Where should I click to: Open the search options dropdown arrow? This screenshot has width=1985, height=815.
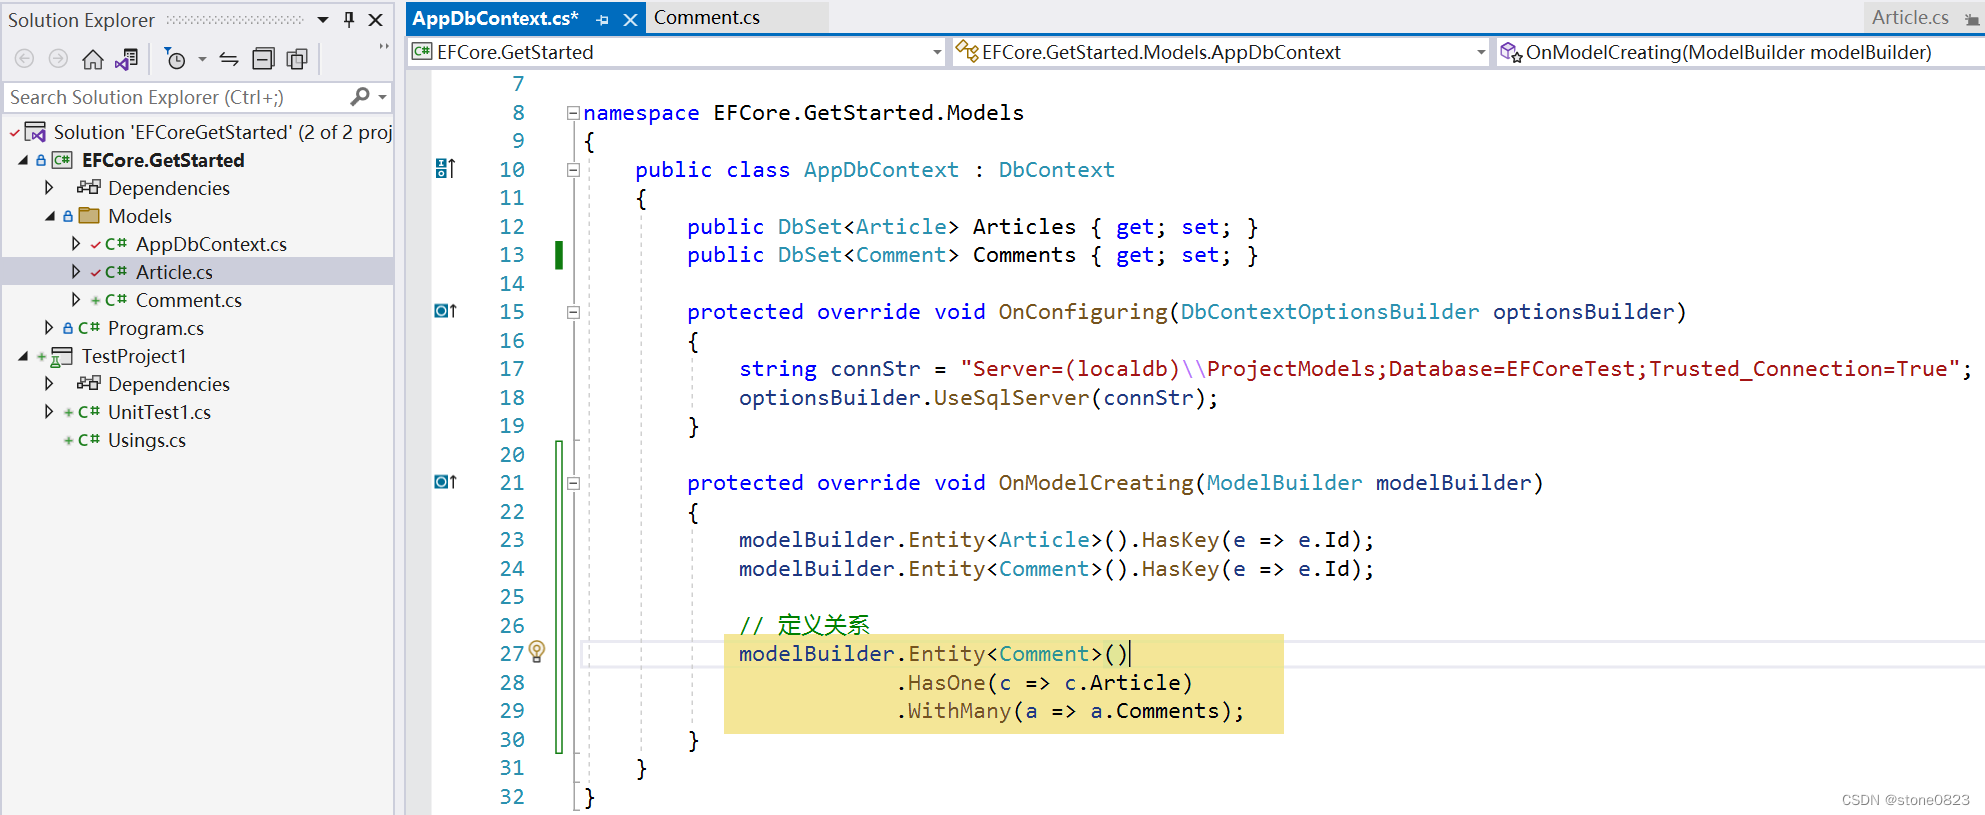(x=383, y=97)
